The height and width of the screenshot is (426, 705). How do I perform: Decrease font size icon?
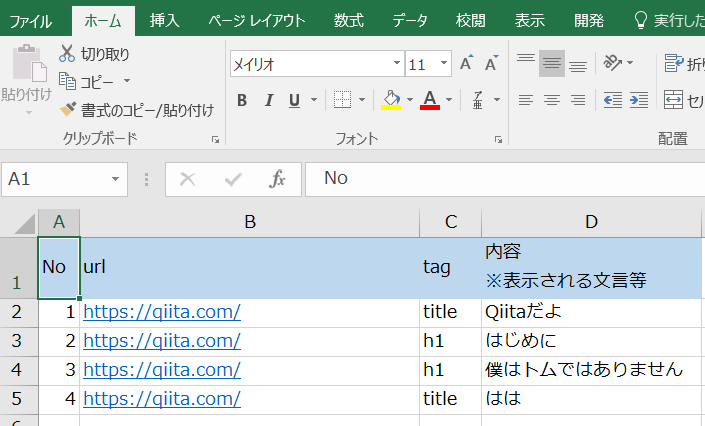(491, 63)
